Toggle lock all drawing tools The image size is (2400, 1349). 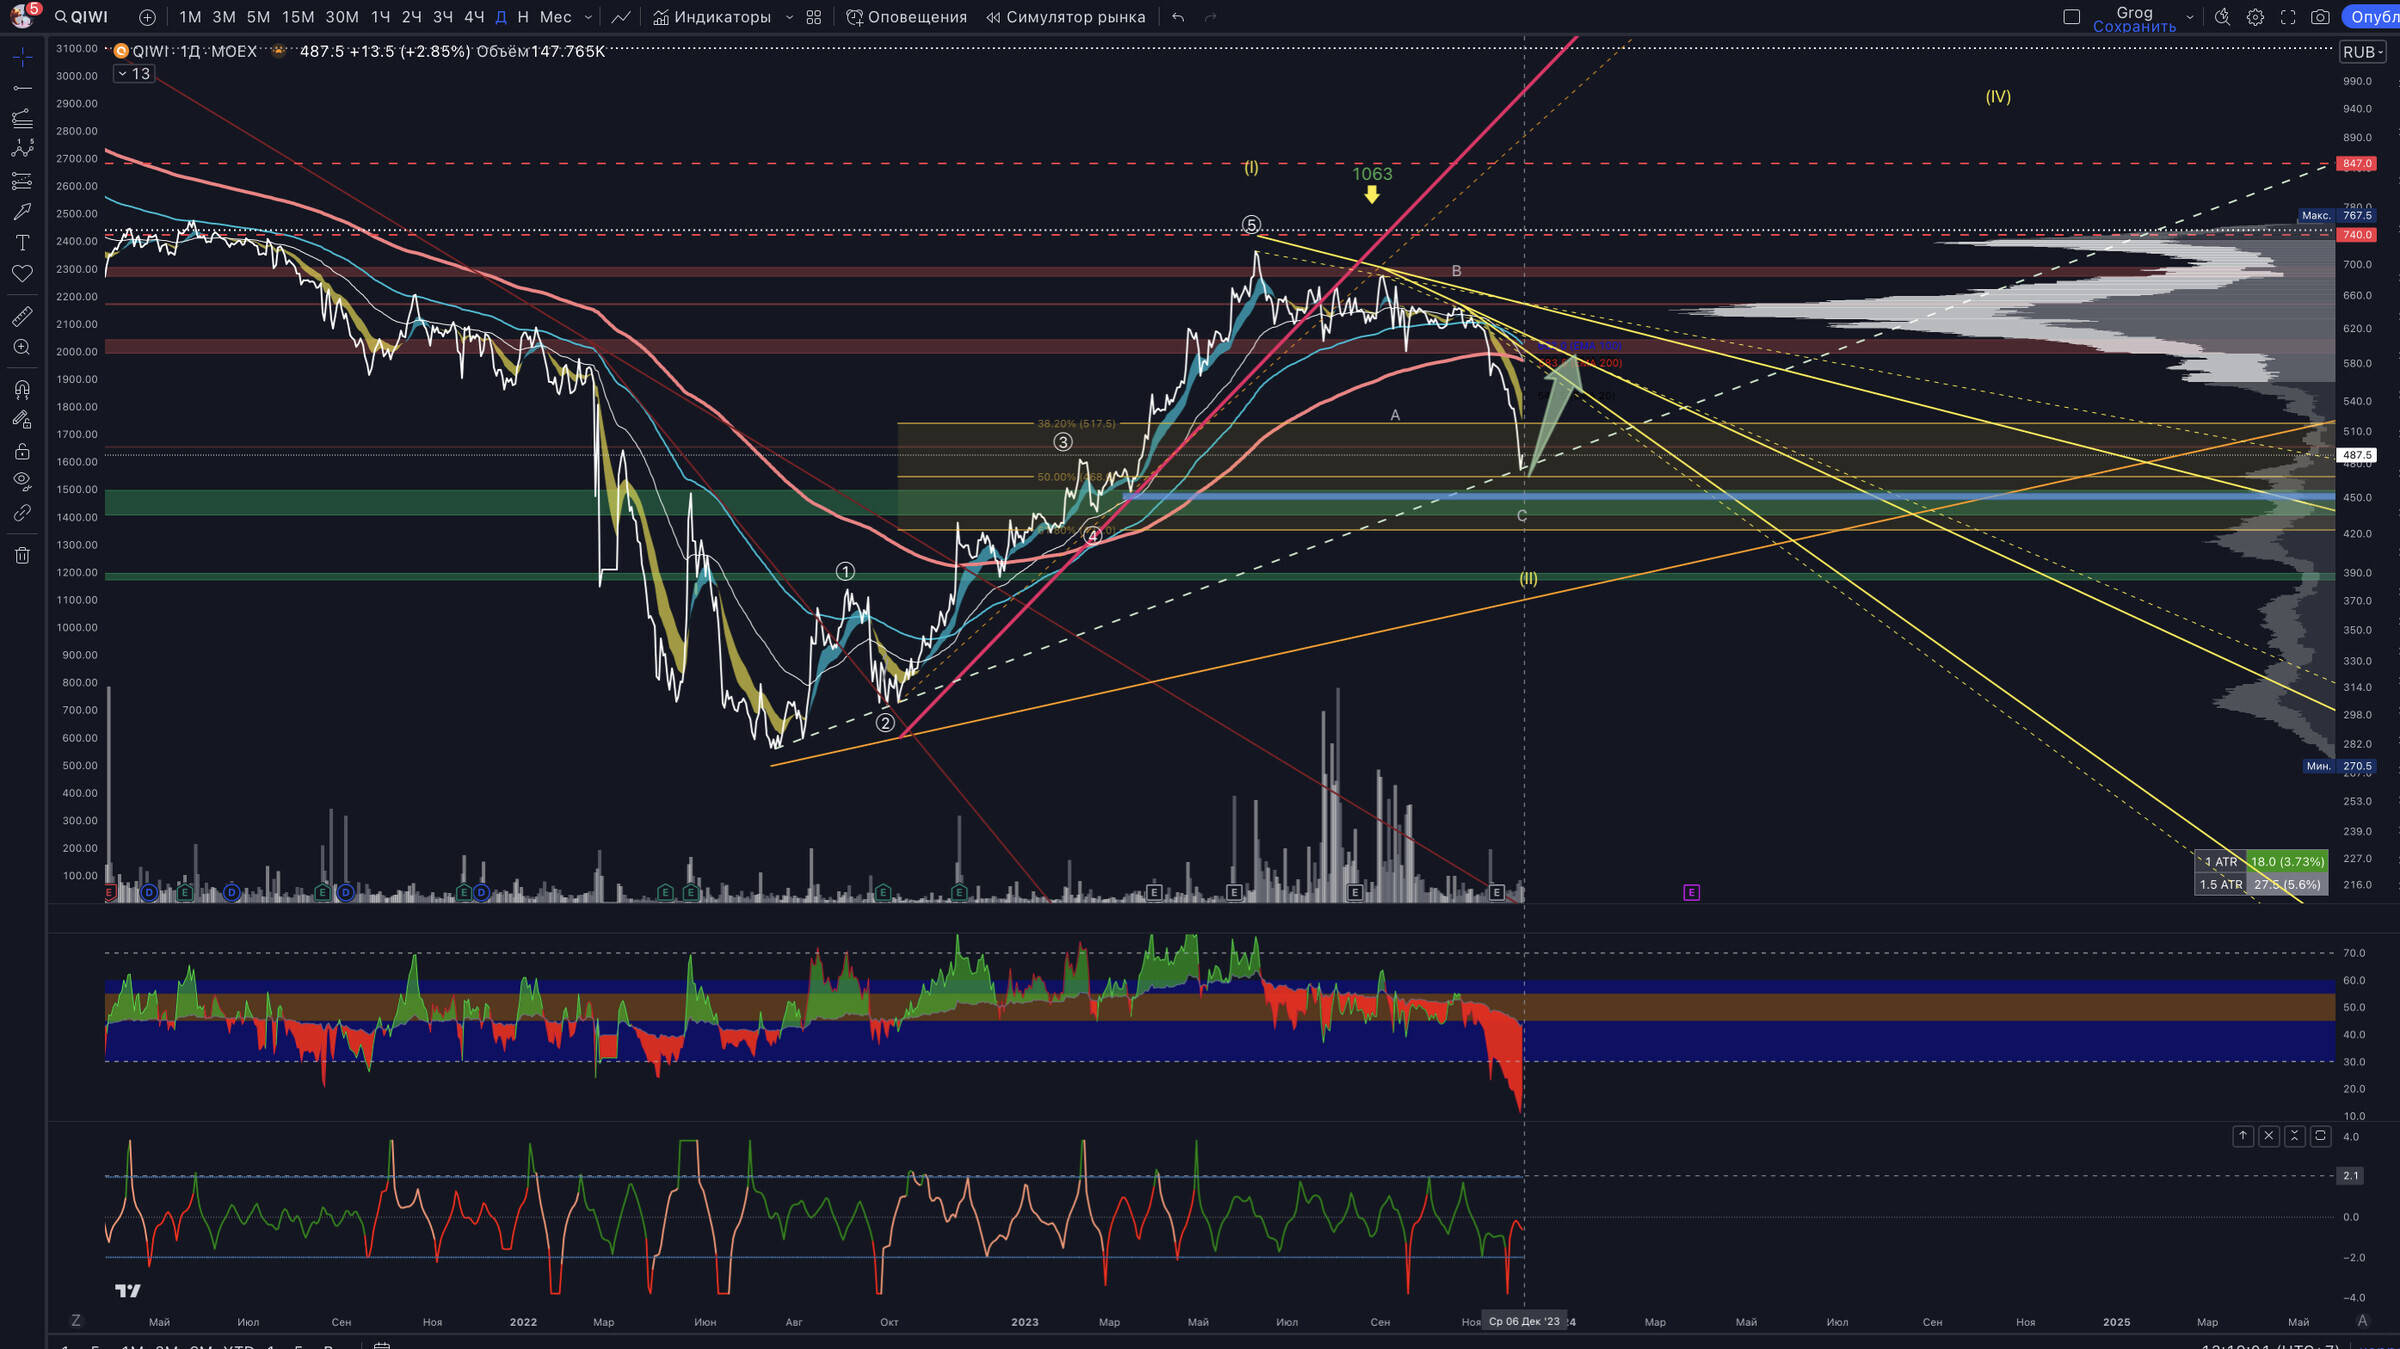coord(22,451)
